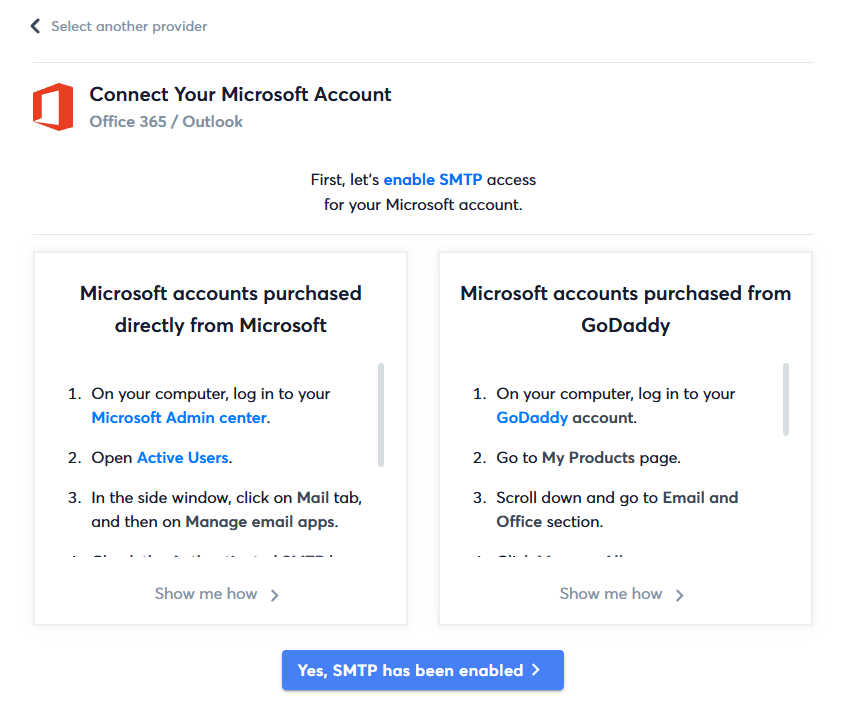Image resolution: width=856 pixels, height=726 pixels.
Task: Click the Connect Your Microsoft Account heading
Action: pos(240,95)
